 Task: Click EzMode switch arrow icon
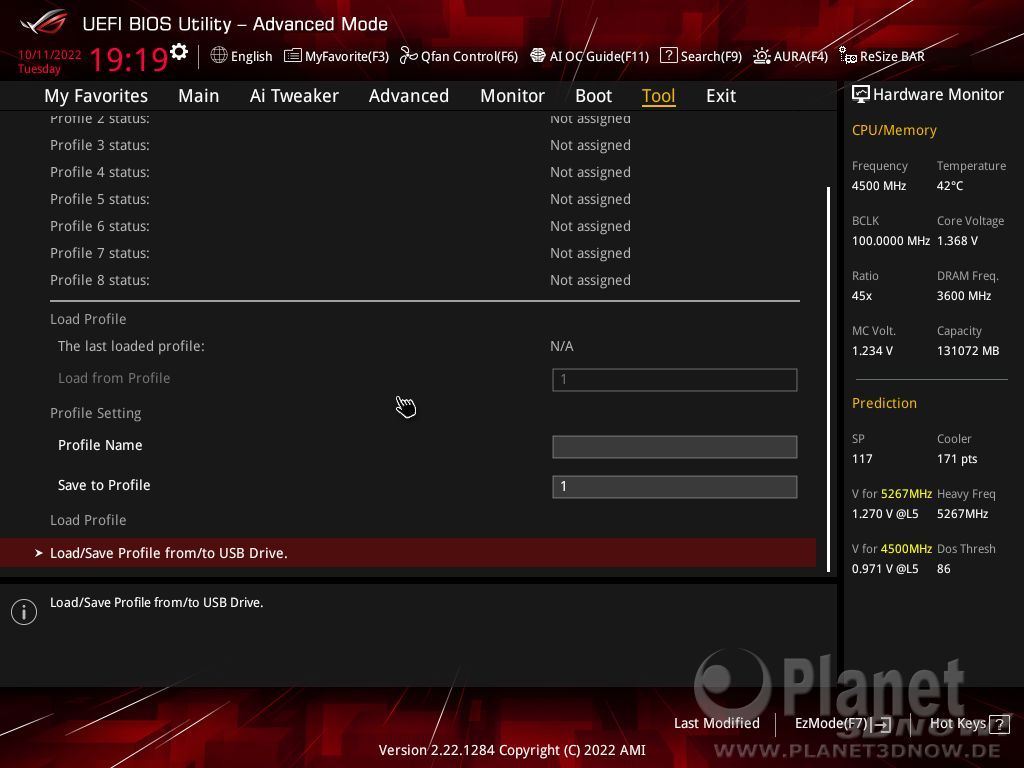tap(882, 724)
